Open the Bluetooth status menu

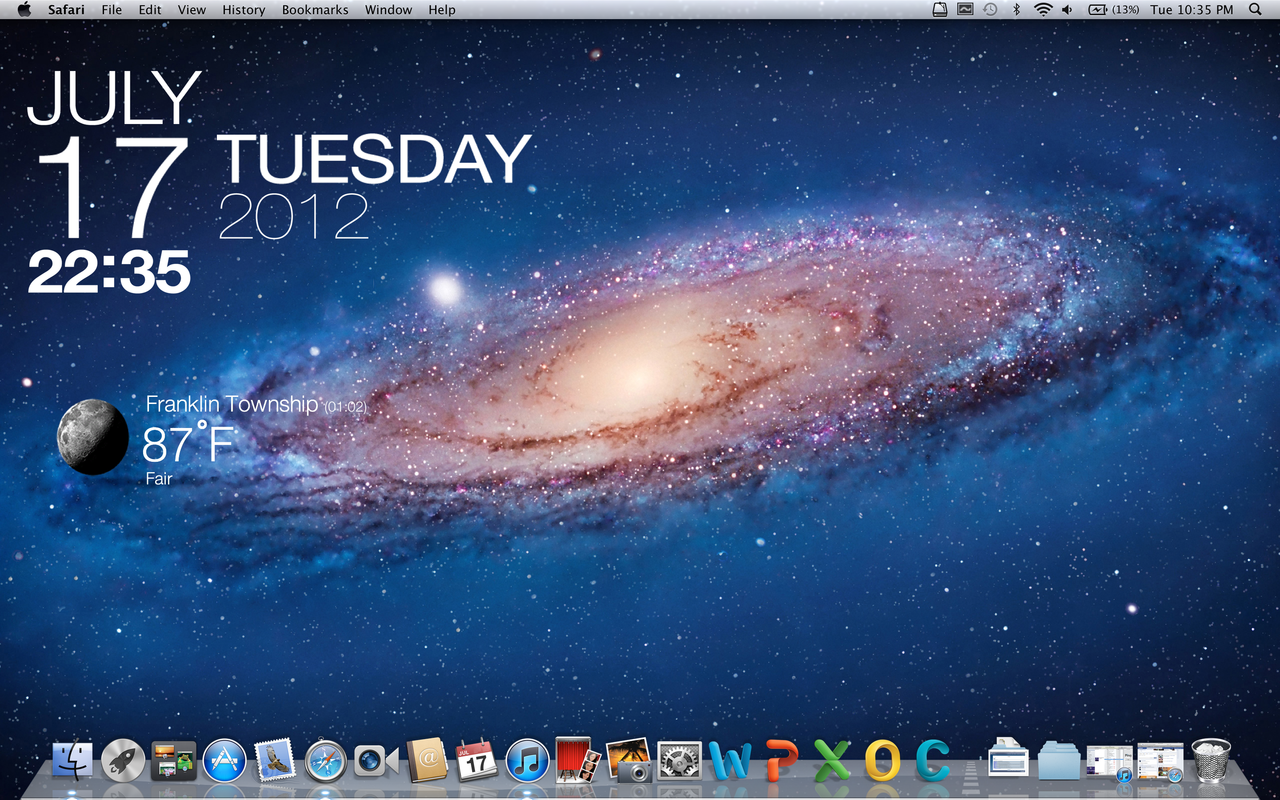point(1017,10)
